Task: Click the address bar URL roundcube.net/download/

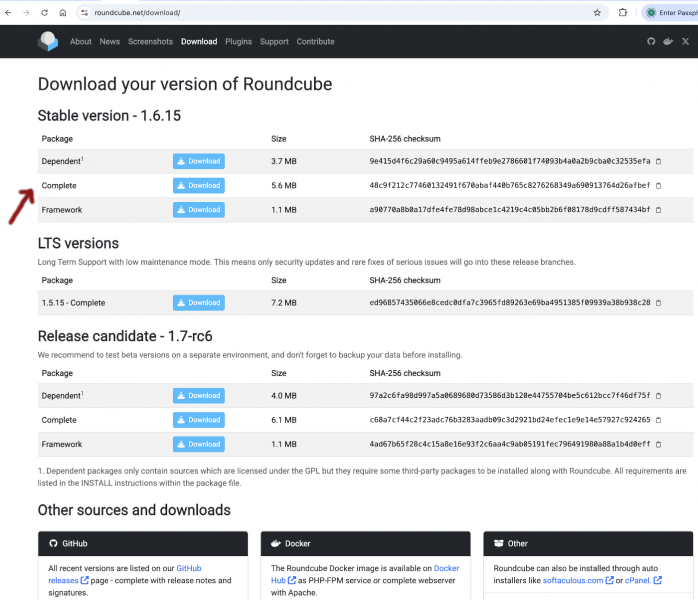Action: coord(137,13)
